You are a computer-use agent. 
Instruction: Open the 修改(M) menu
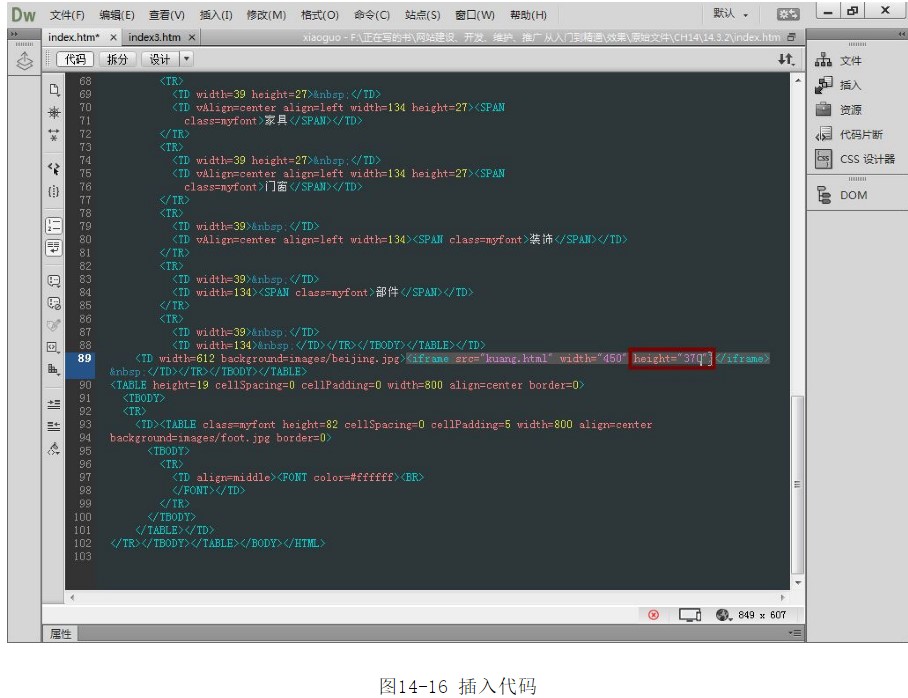click(x=266, y=15)
